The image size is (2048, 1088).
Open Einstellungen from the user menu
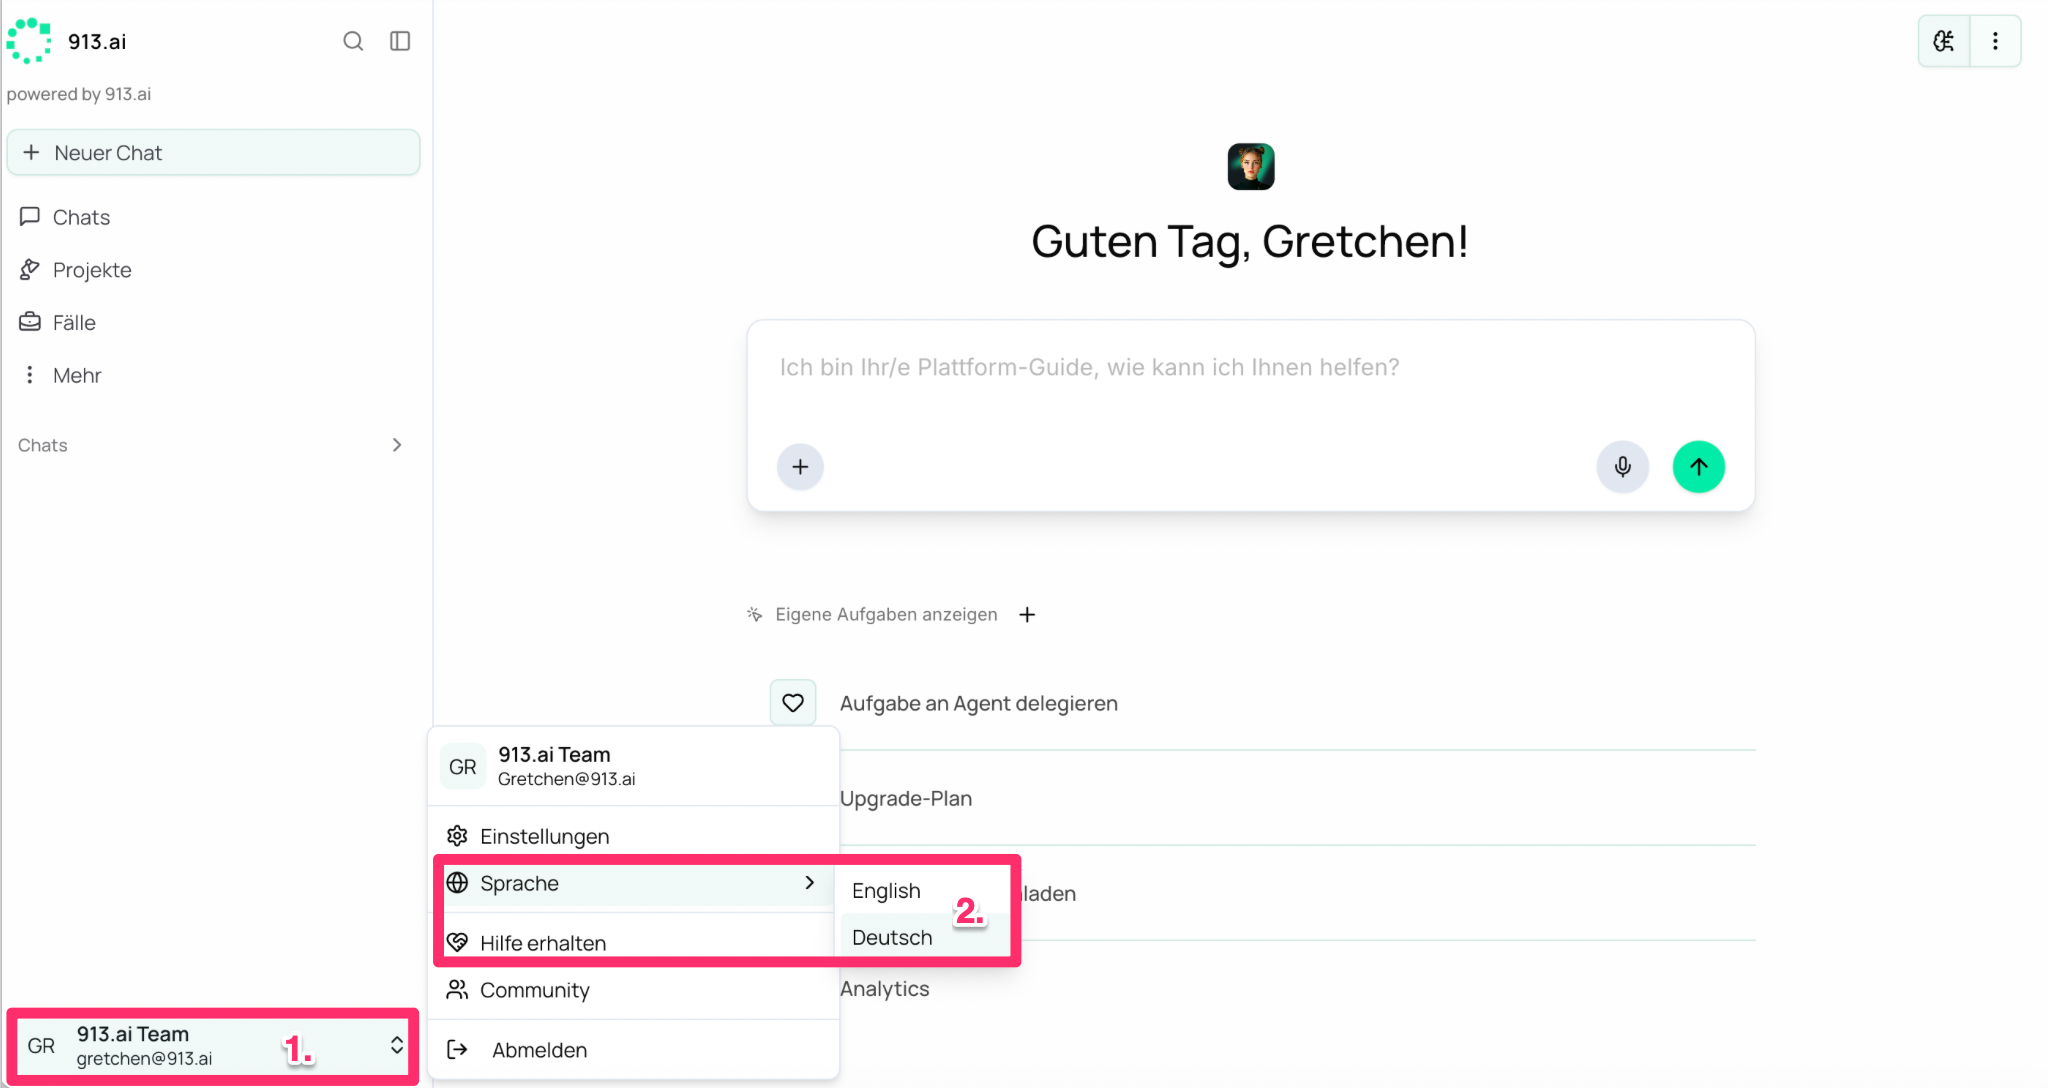coord(633,836)
